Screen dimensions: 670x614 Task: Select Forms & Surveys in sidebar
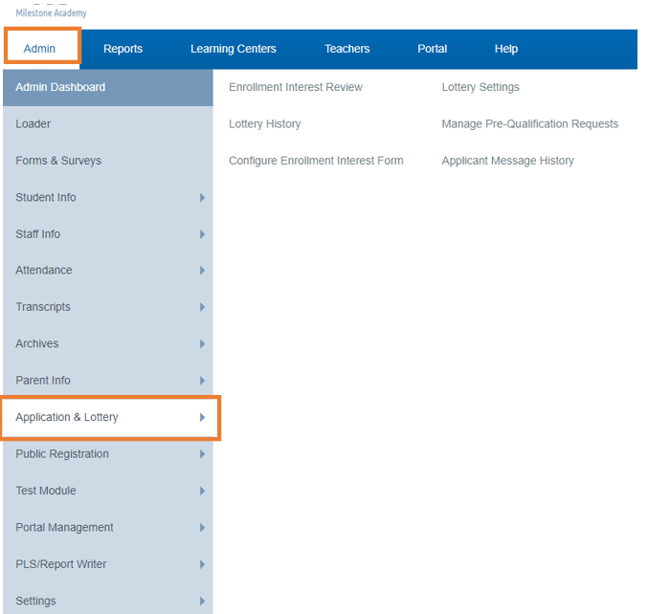[58, 161]
